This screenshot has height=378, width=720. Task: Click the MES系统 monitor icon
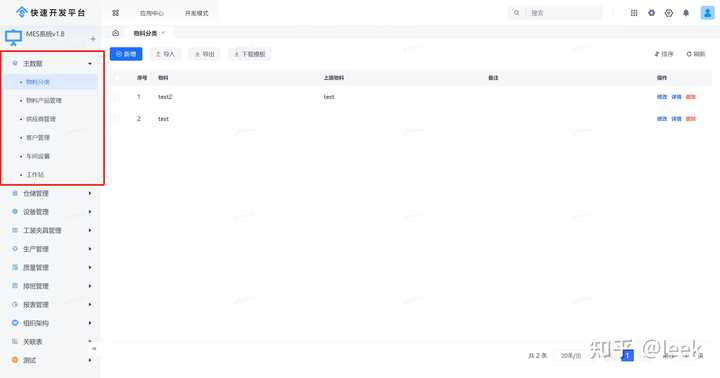tap(13, 38)
